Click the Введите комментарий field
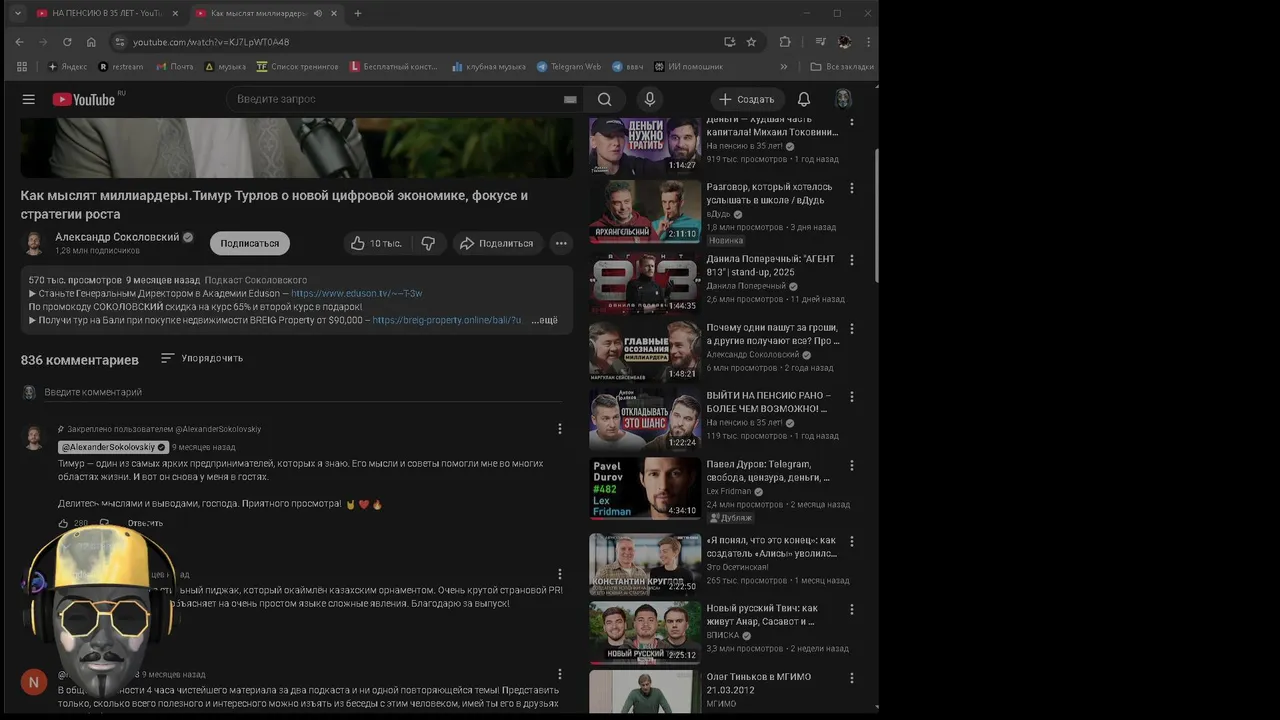This screenshot has width=1280, height=720. (302, 392)
